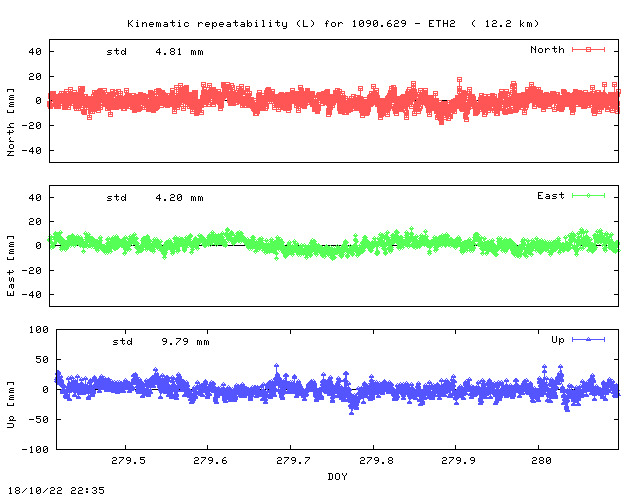Click the East plot y-axis label 20
Image resolution: width=640 pixels, height=496 pixels.
click(x=35, y=222)
